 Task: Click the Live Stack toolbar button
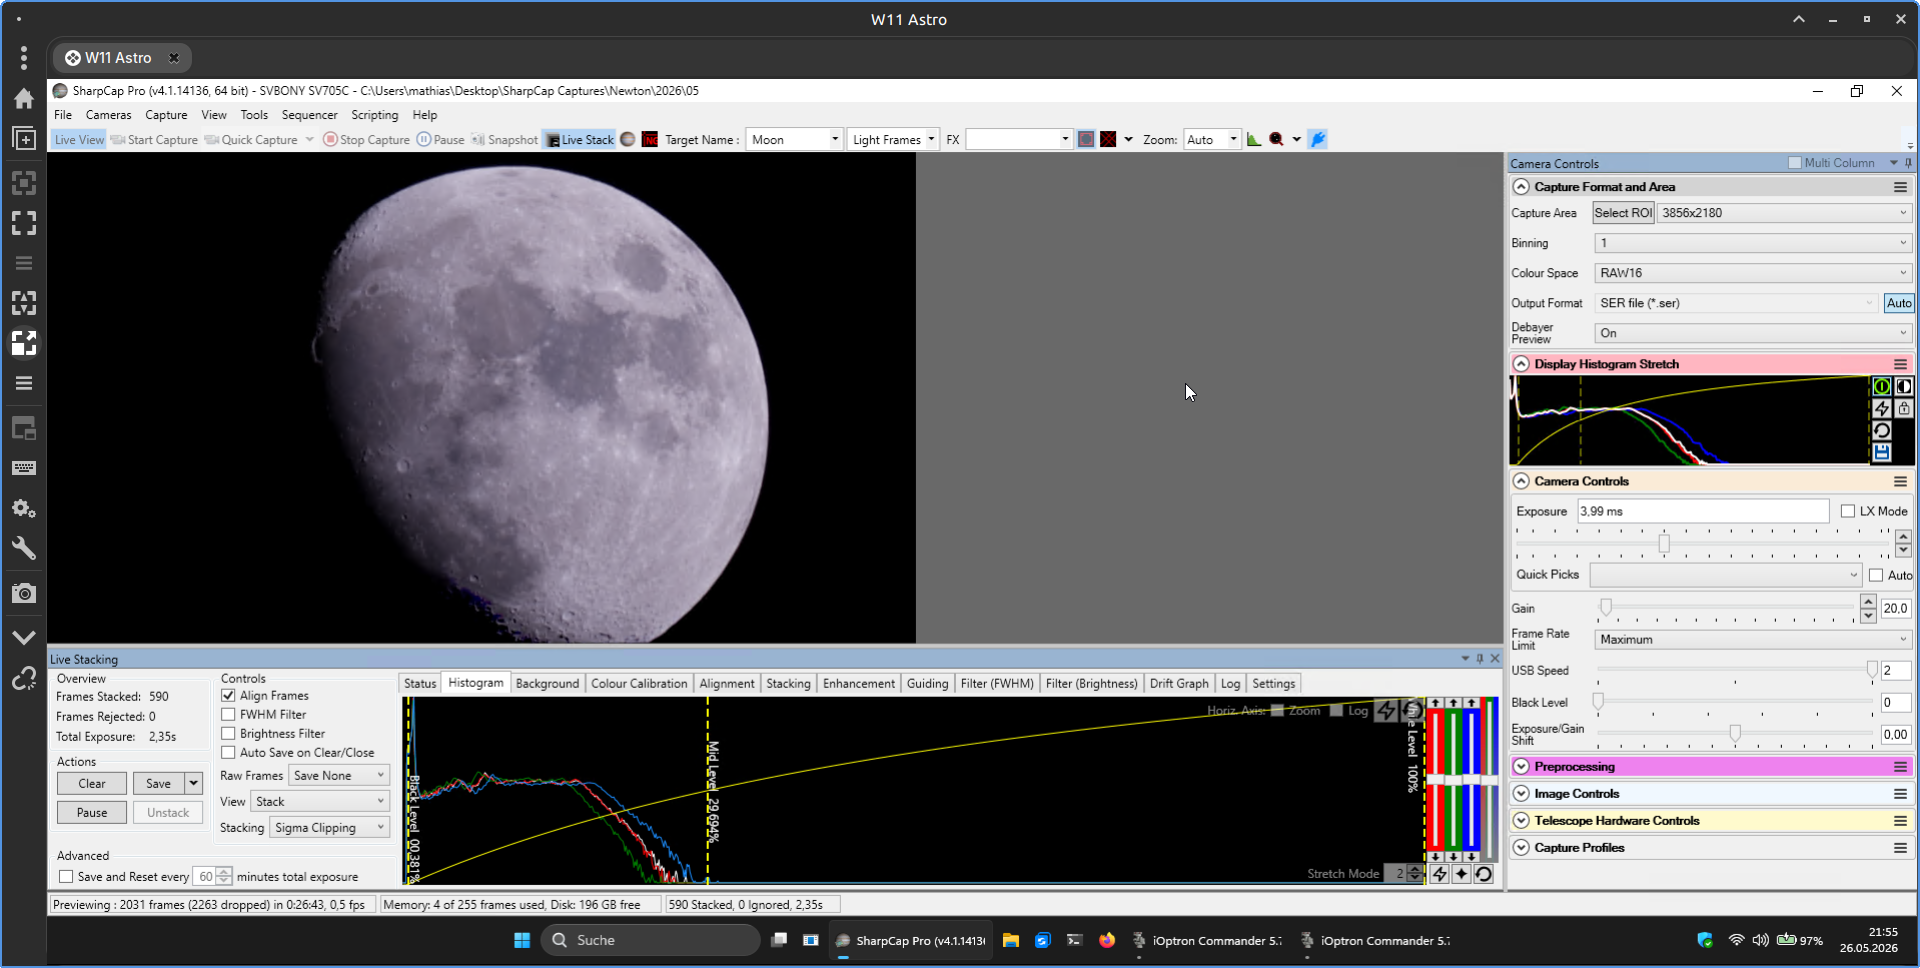[x=580, y=140]
